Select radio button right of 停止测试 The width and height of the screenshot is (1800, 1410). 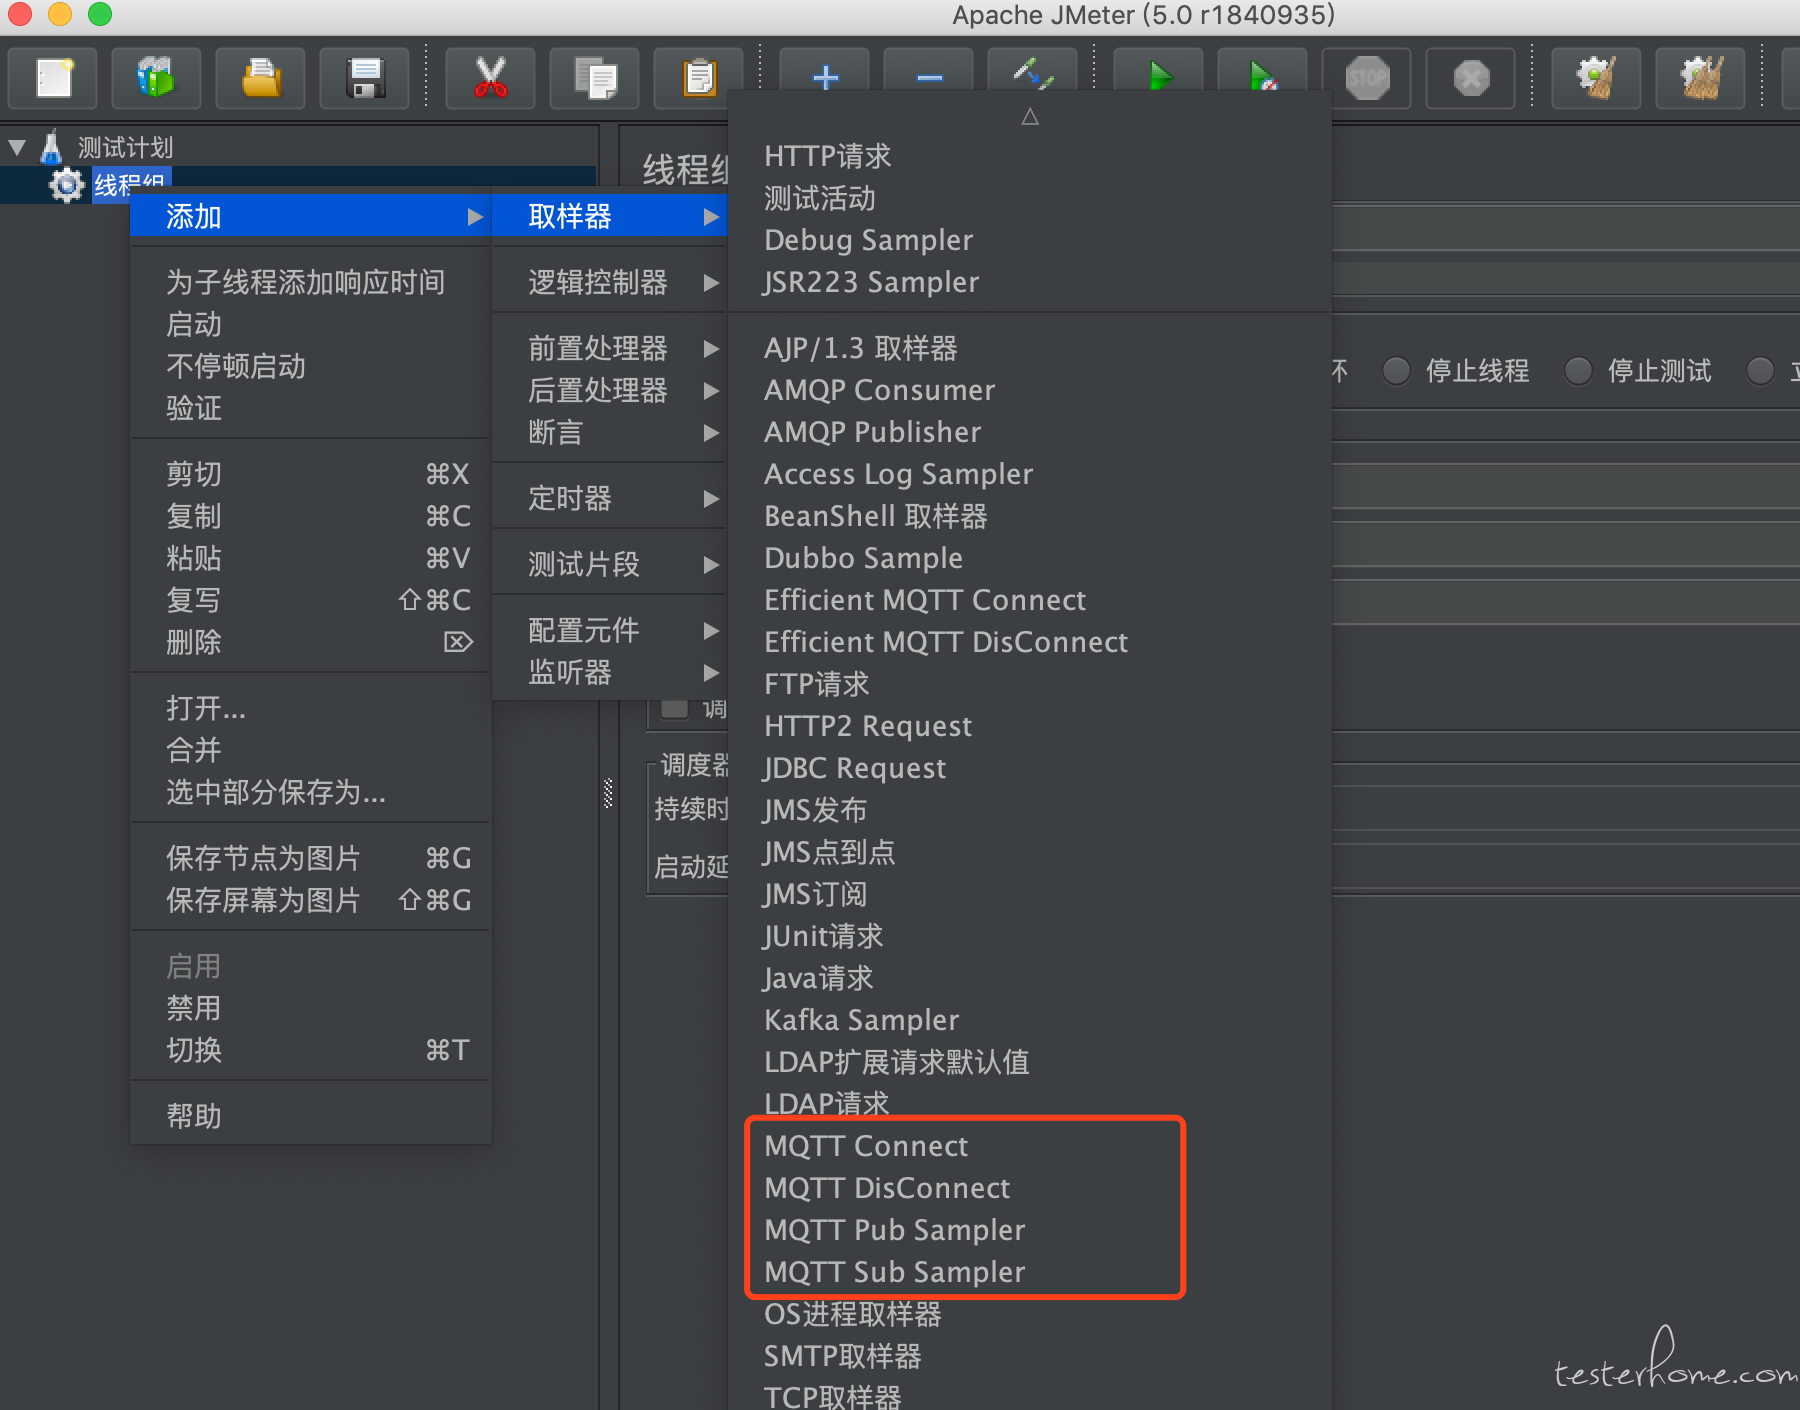click(x=1760, y=371)
